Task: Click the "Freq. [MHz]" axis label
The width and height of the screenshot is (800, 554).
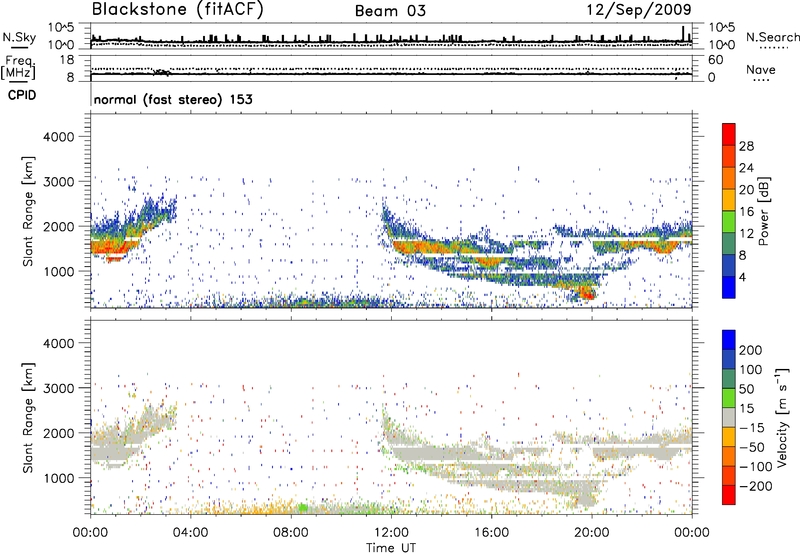Action: point(19,67)
